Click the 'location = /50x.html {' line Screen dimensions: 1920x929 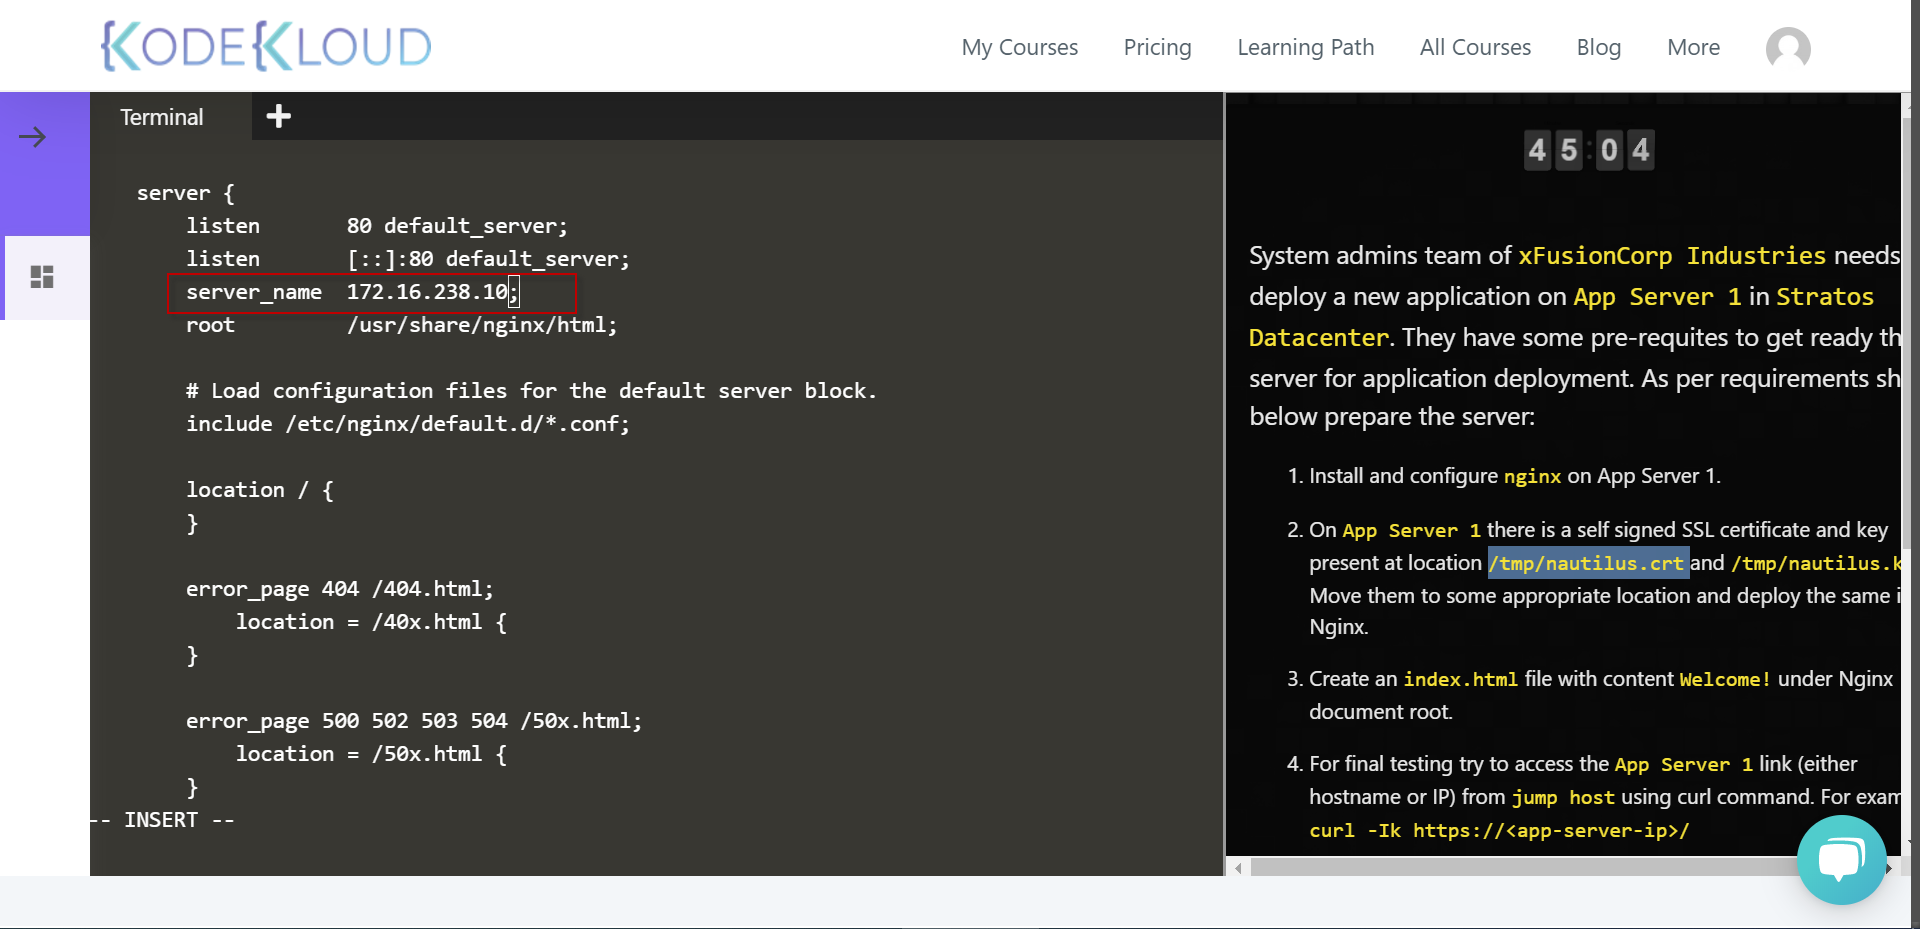tap(371, 754)
